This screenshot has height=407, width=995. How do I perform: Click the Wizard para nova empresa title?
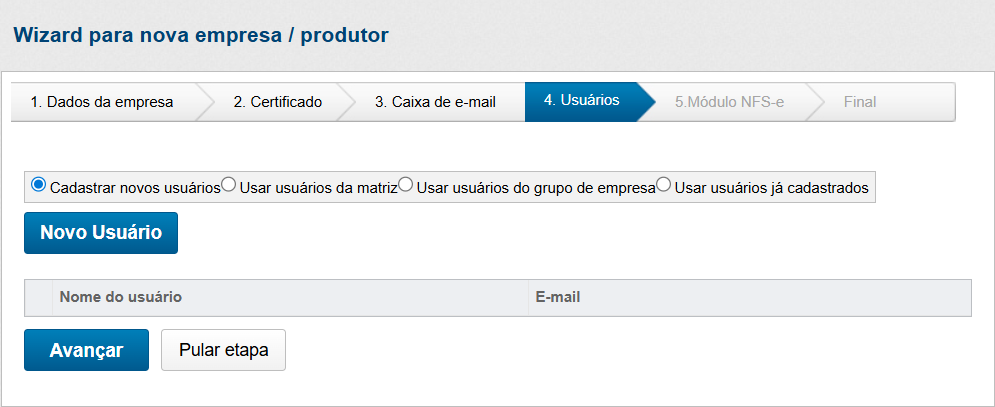click(x=201, y=36)
